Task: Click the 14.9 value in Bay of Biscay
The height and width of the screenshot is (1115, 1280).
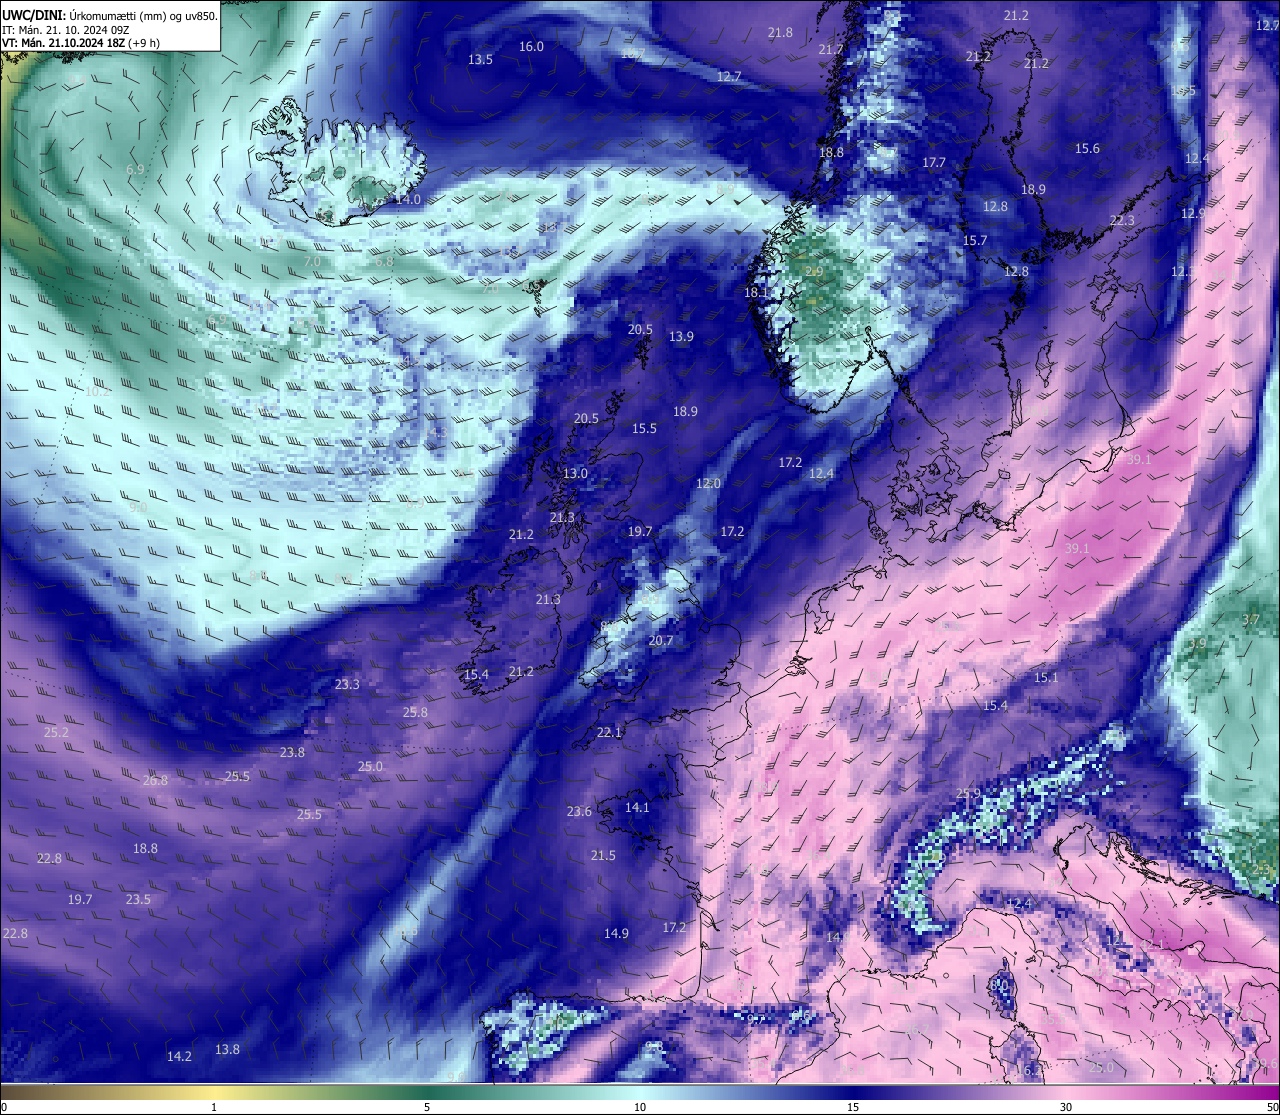Action: point(616,934)
